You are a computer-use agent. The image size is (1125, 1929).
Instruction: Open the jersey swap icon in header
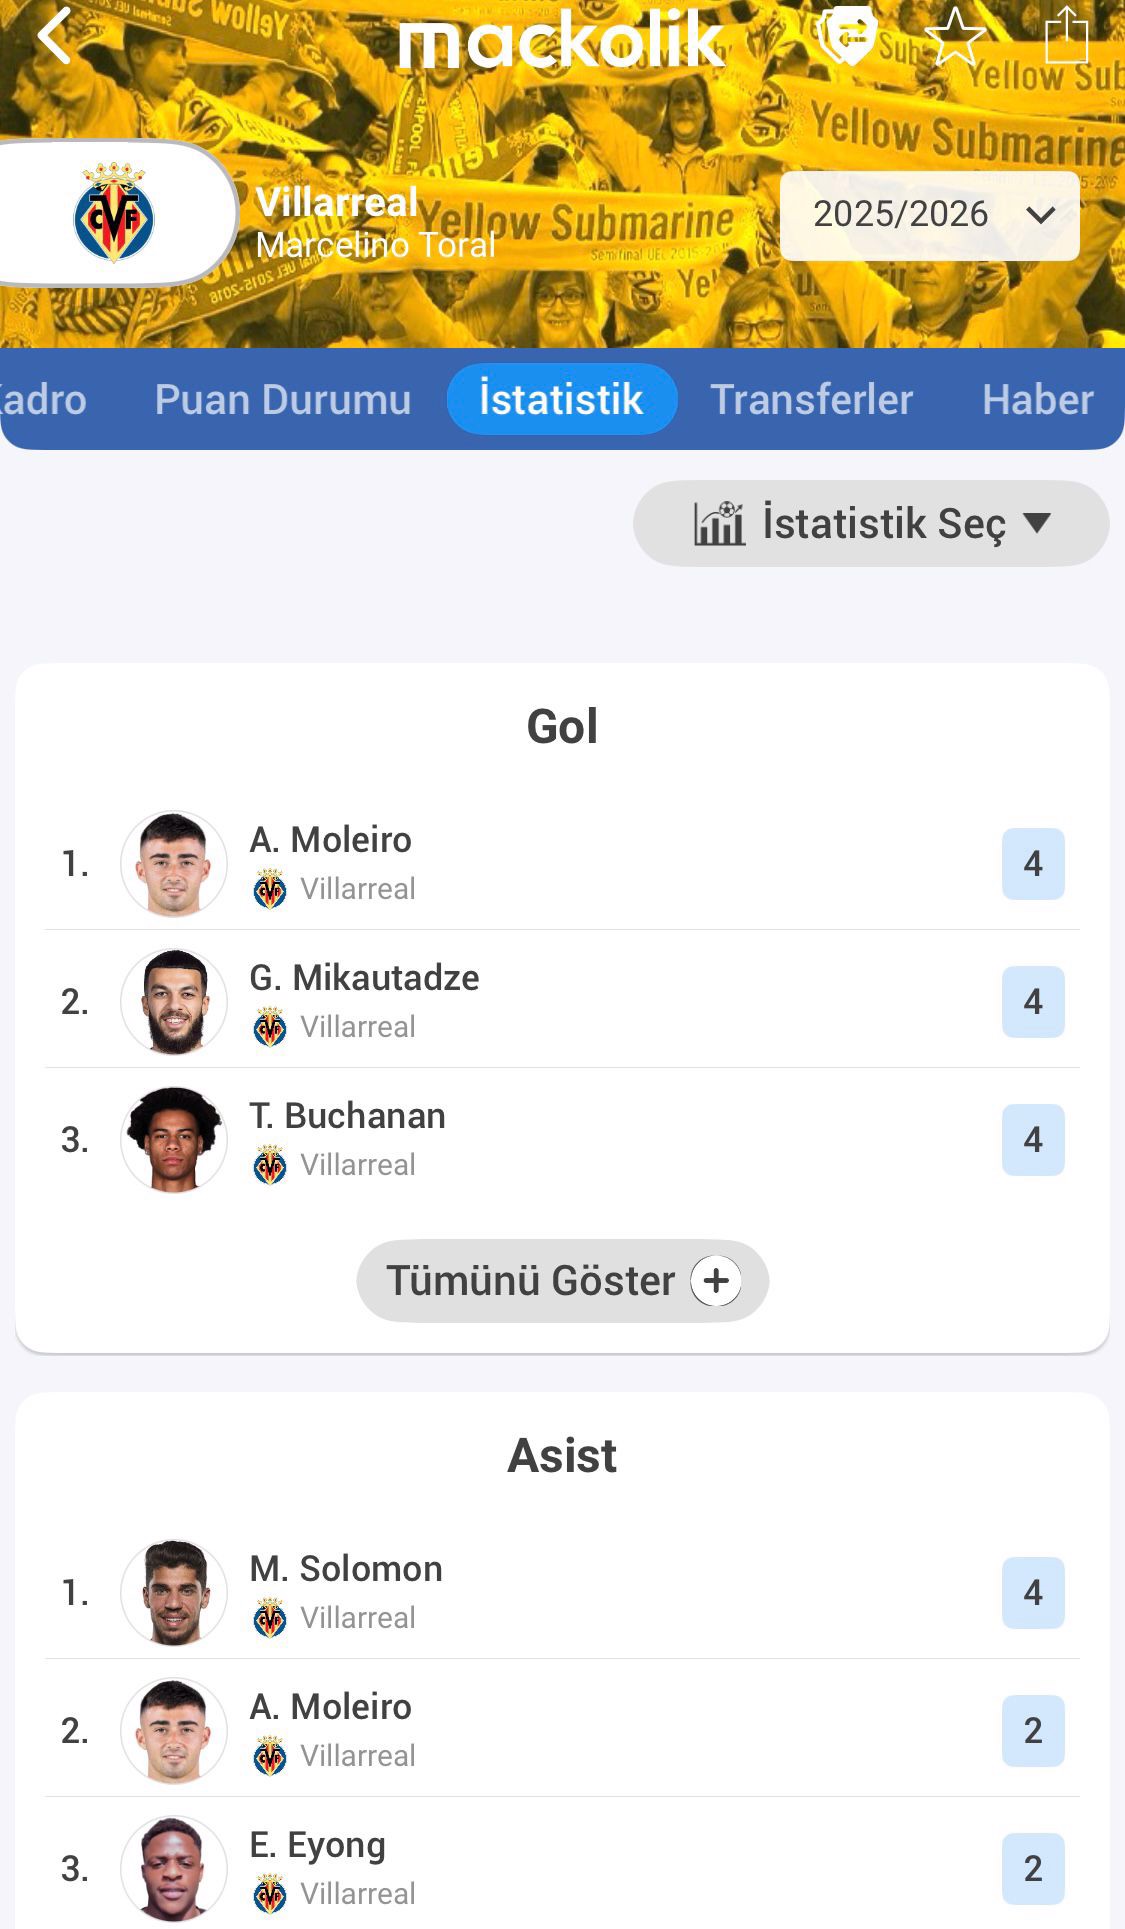847,37
